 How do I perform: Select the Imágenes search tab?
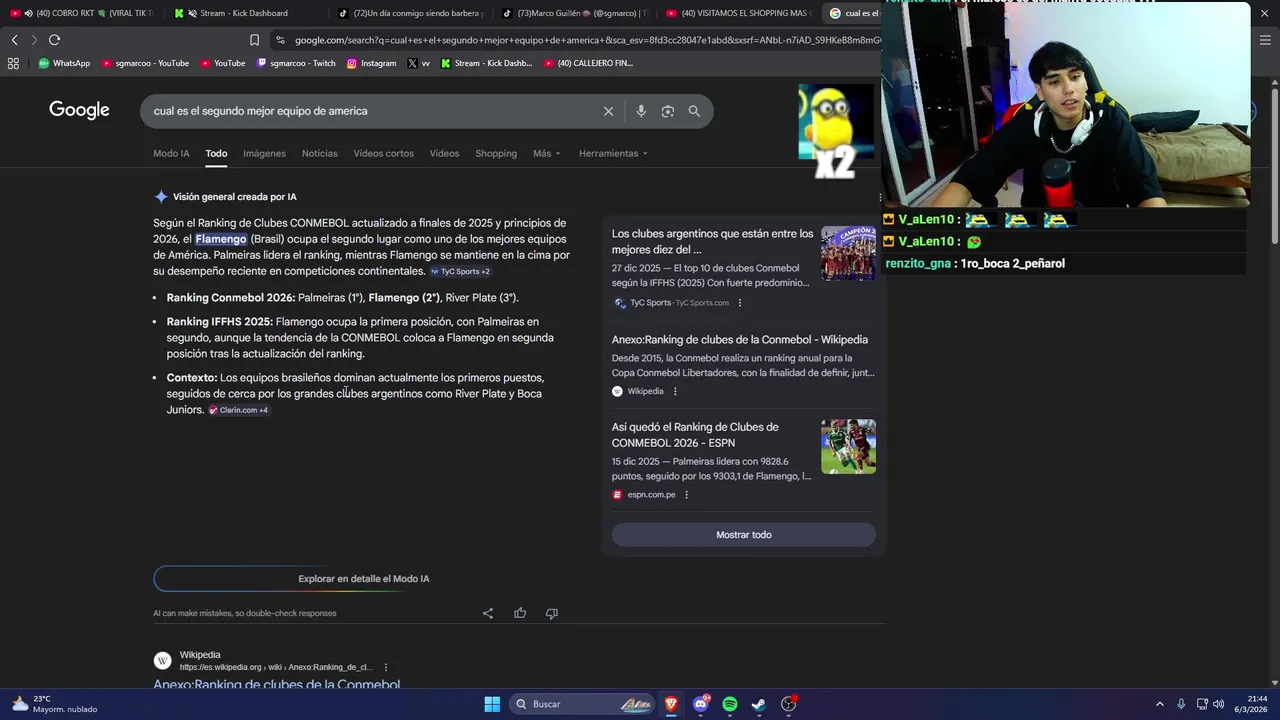click(x=264, y=153)
